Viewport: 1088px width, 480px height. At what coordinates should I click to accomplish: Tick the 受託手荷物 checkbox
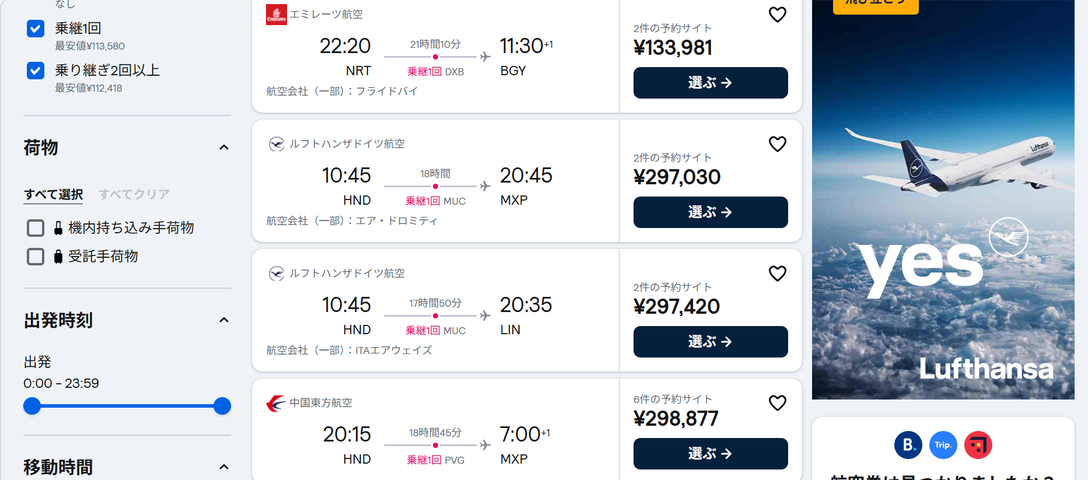coord(36,256)
